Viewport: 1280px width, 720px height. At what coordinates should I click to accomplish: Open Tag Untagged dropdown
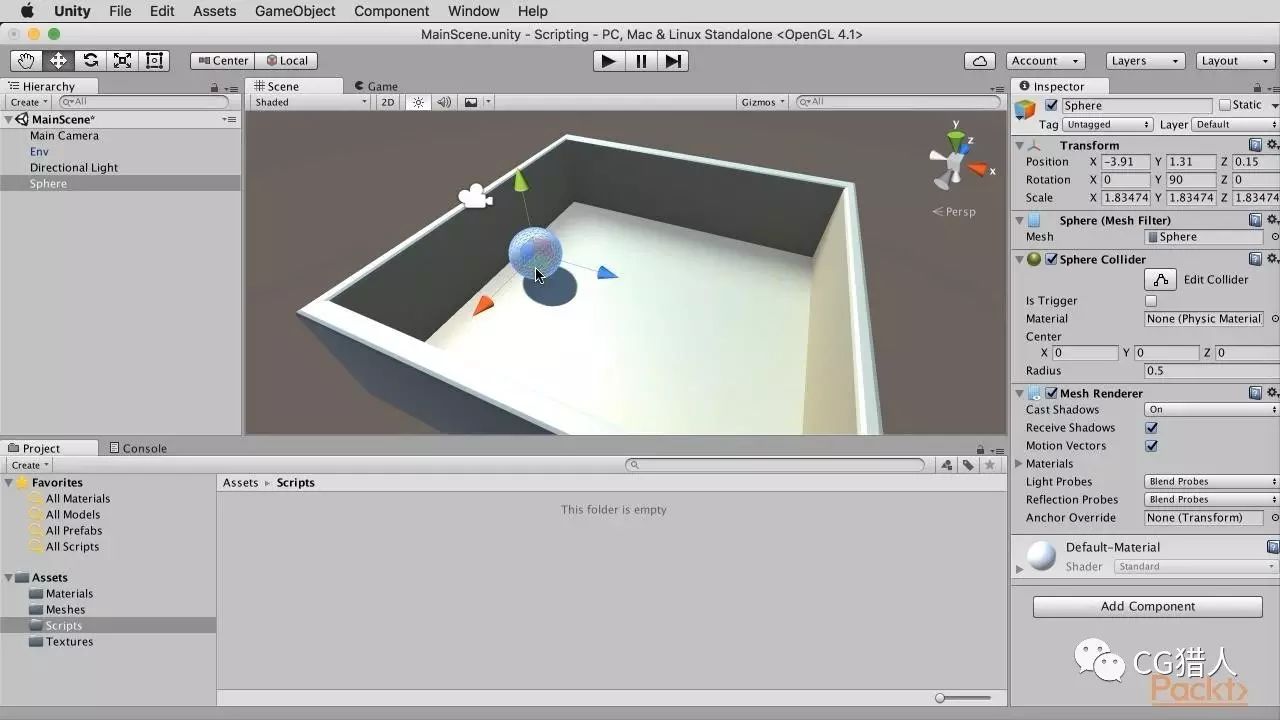pyautogui.click(x=1108, y=124)
